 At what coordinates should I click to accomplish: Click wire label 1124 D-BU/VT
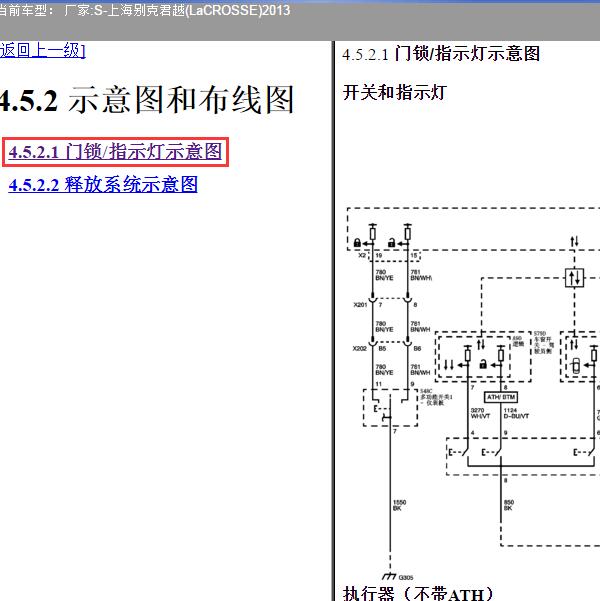click(516, 413)
